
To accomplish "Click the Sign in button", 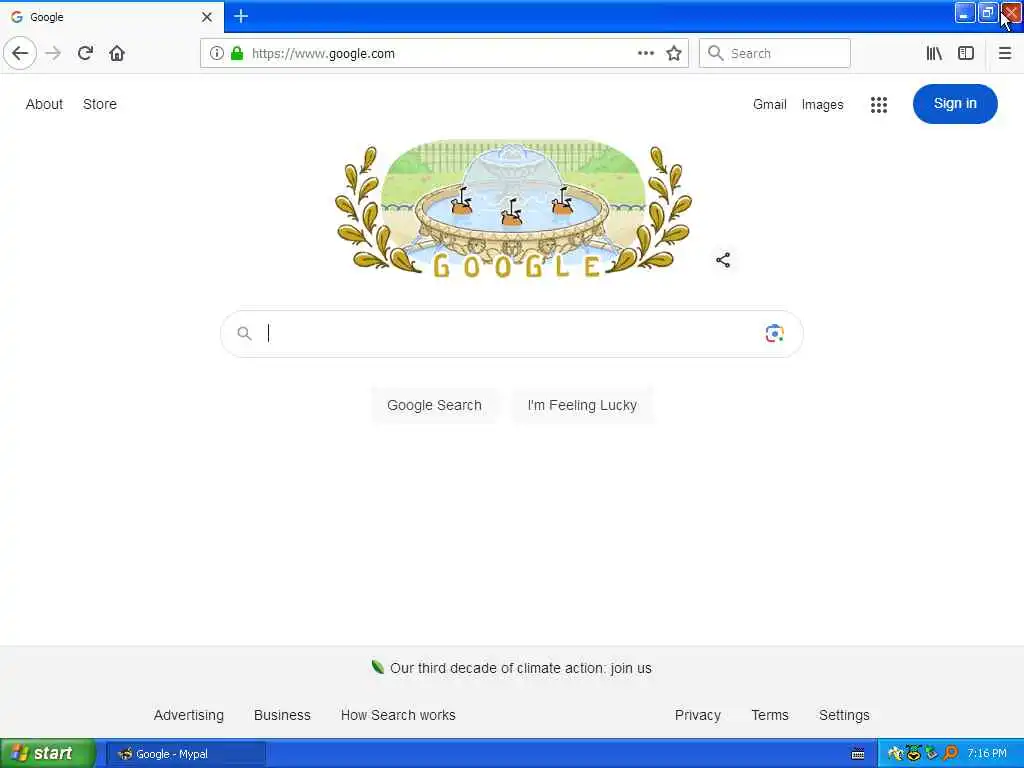I will click(955, 104).
